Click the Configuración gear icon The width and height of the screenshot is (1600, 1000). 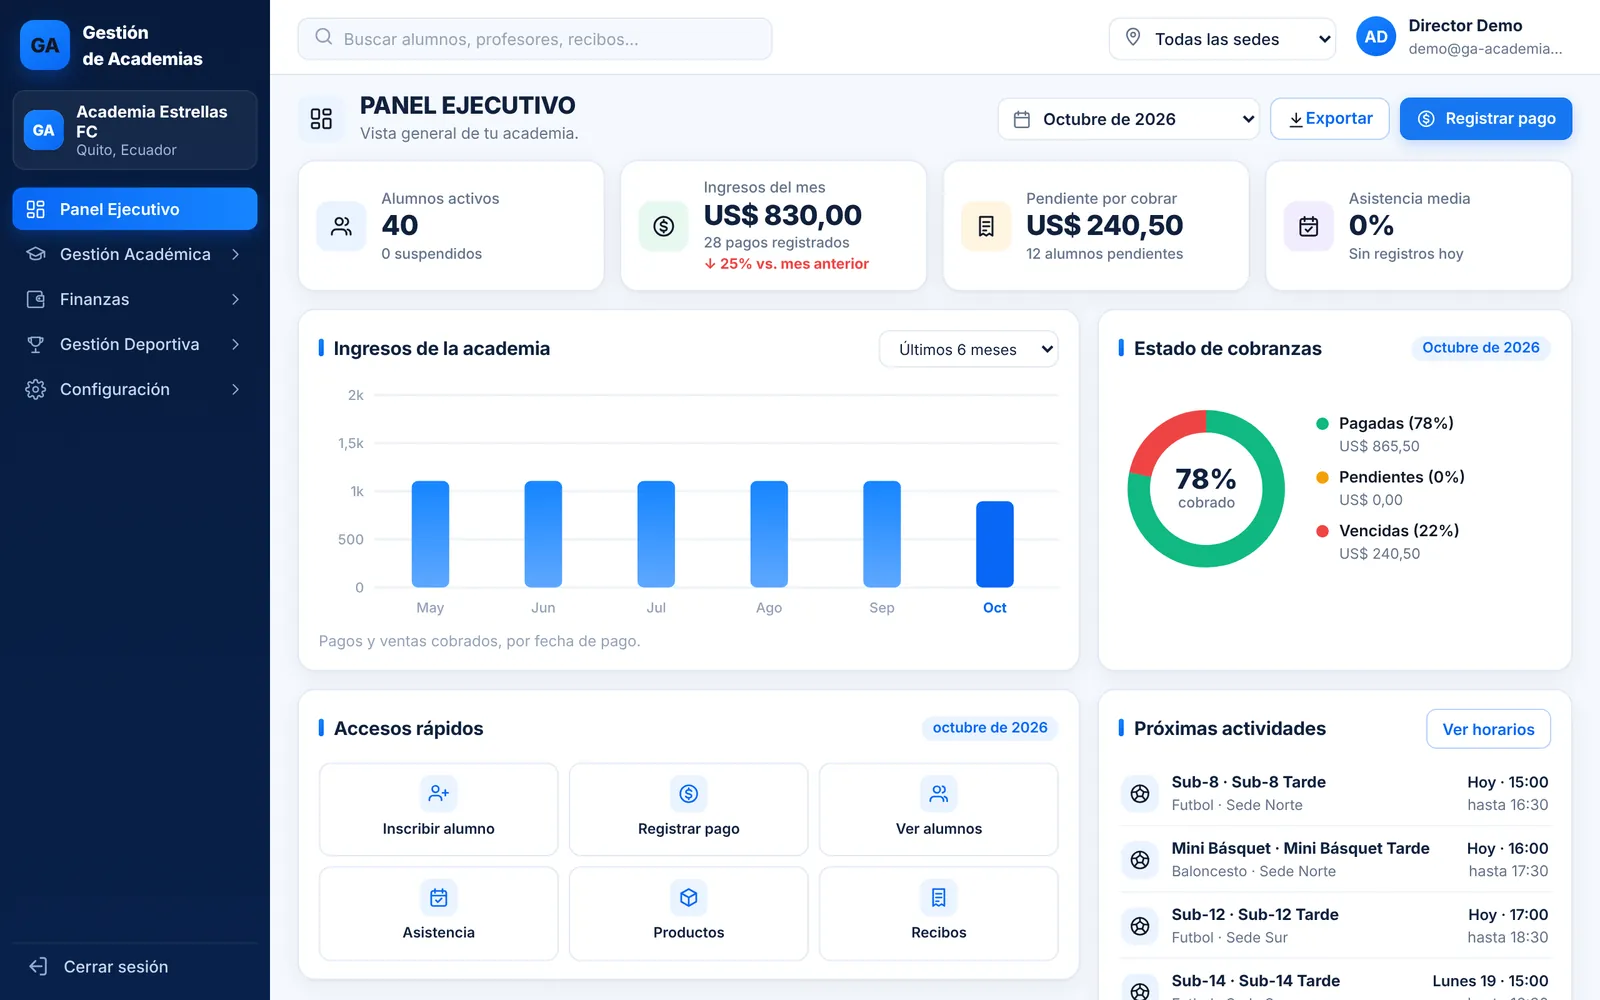pos(36,389)
